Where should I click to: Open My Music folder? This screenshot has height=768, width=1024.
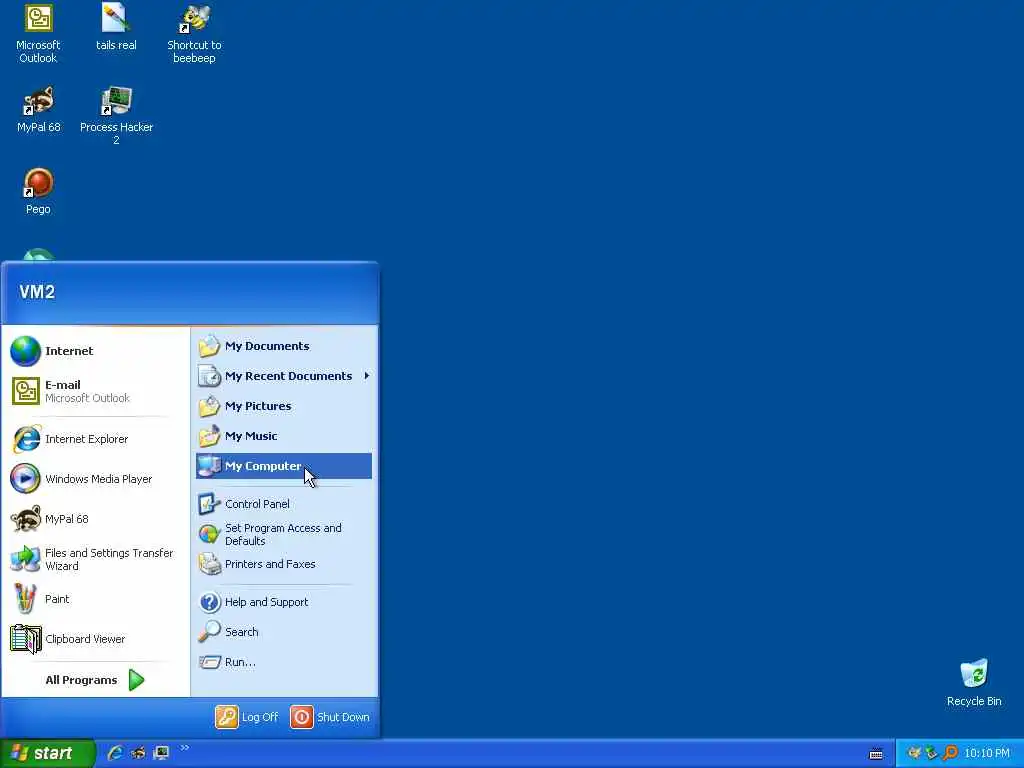[x=284, y=436]
